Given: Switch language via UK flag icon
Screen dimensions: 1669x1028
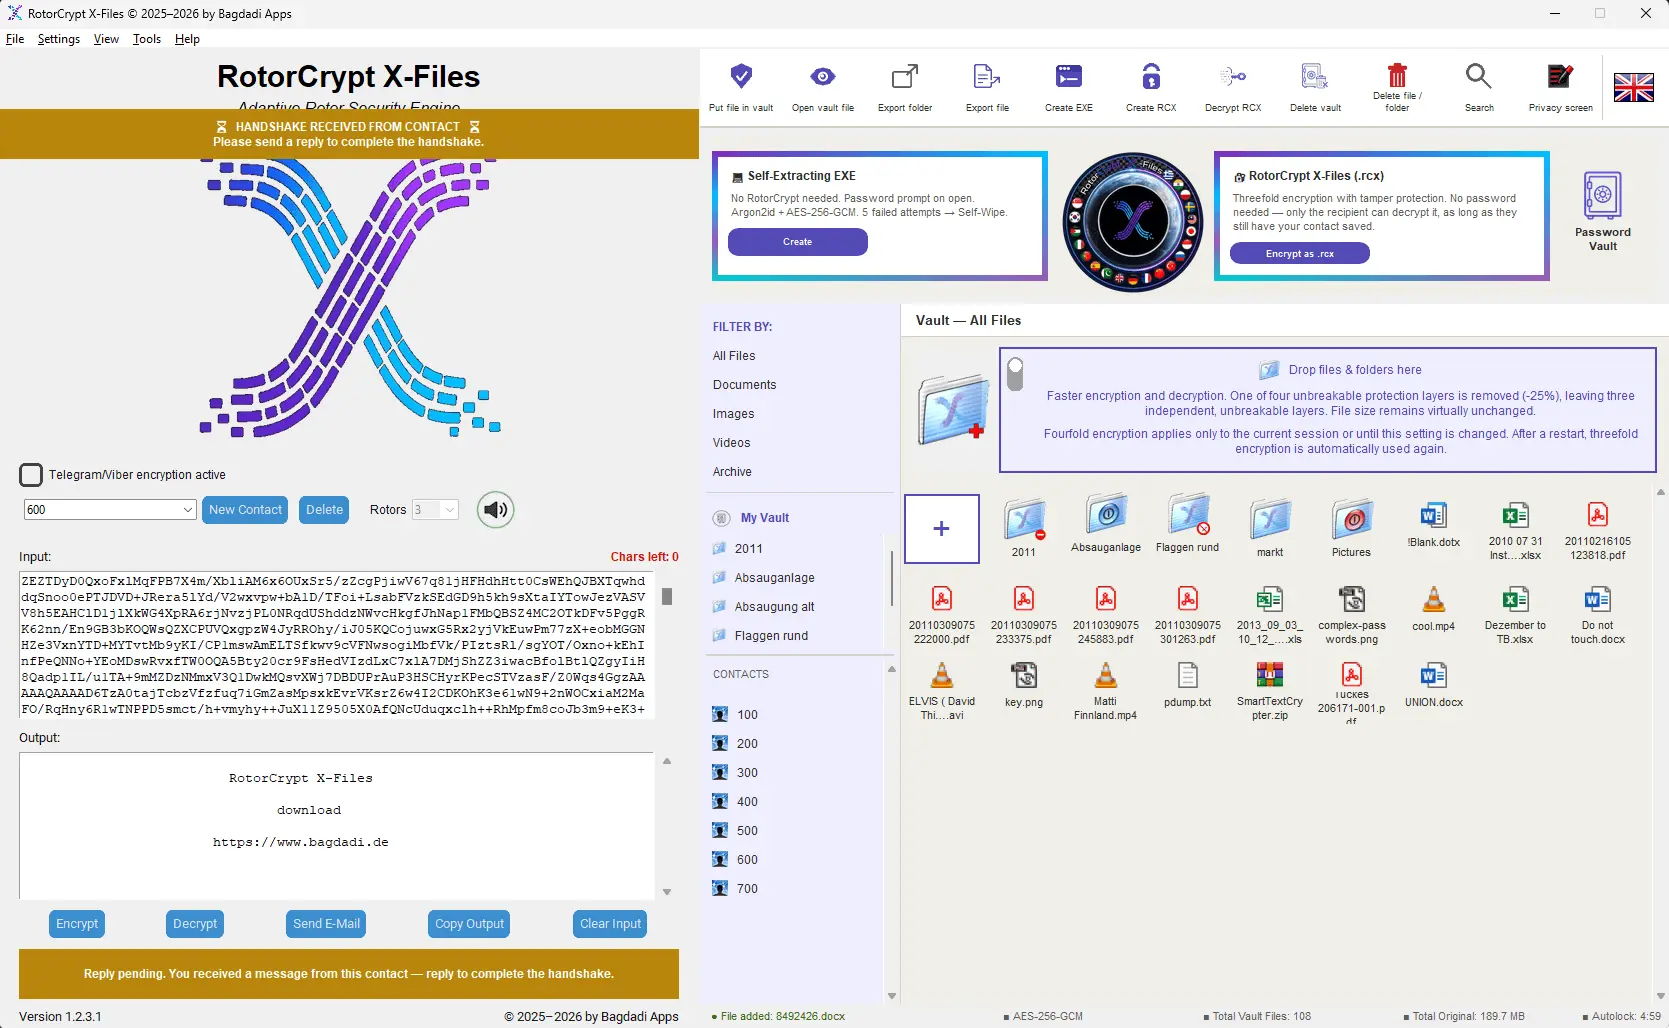Looking at the screenshot, I should point(1634,88).
